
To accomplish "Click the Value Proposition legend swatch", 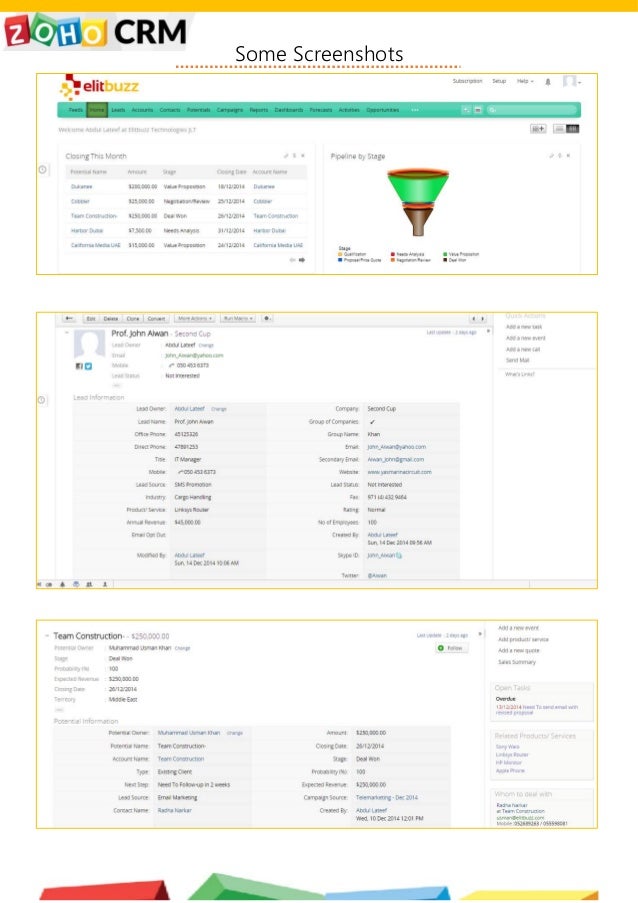I will click(445, 254).
